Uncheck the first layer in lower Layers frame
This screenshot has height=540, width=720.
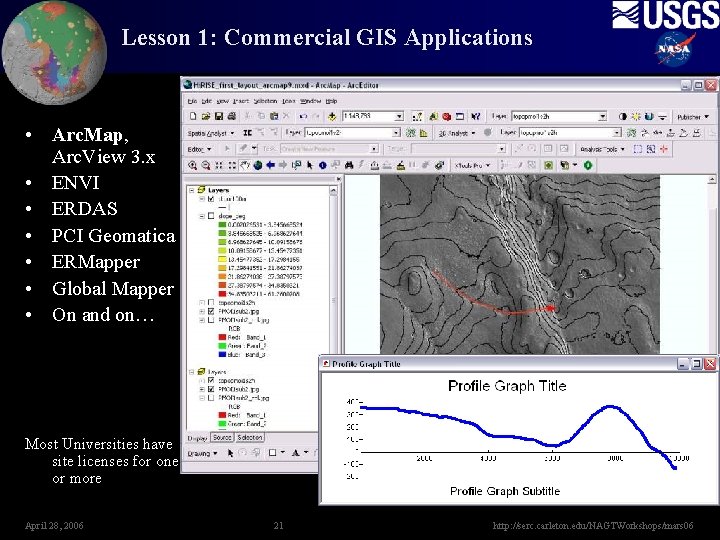tap(211, 381)
